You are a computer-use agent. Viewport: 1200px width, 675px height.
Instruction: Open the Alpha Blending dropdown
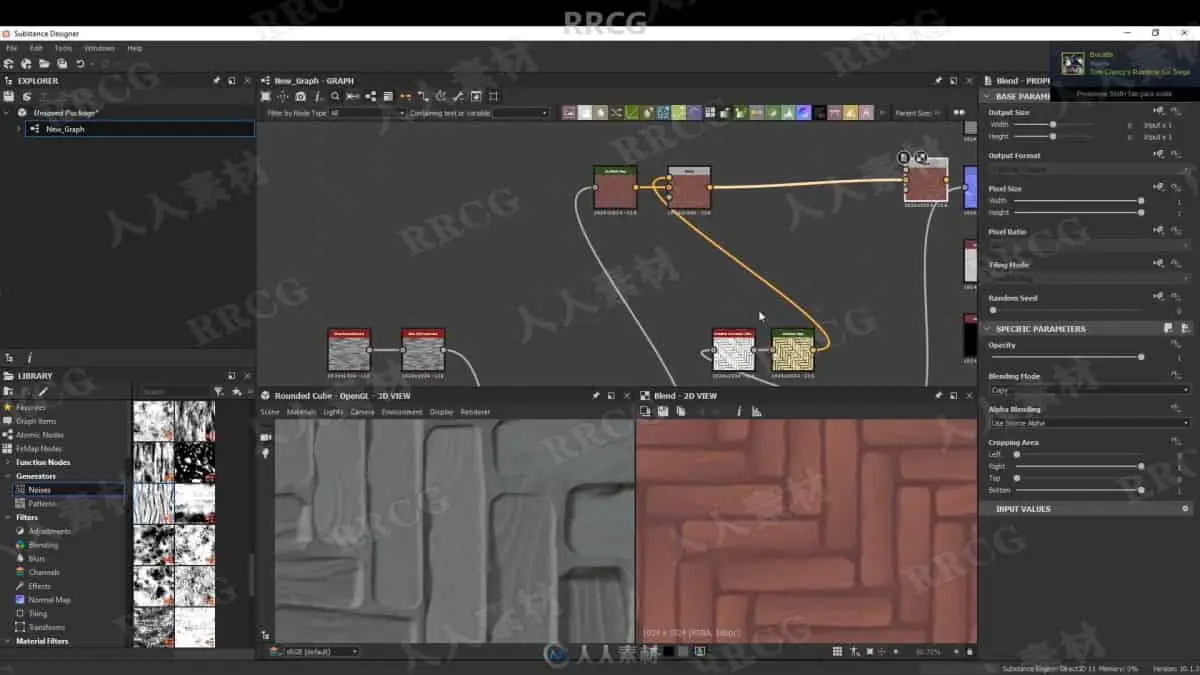[1089, 423]
